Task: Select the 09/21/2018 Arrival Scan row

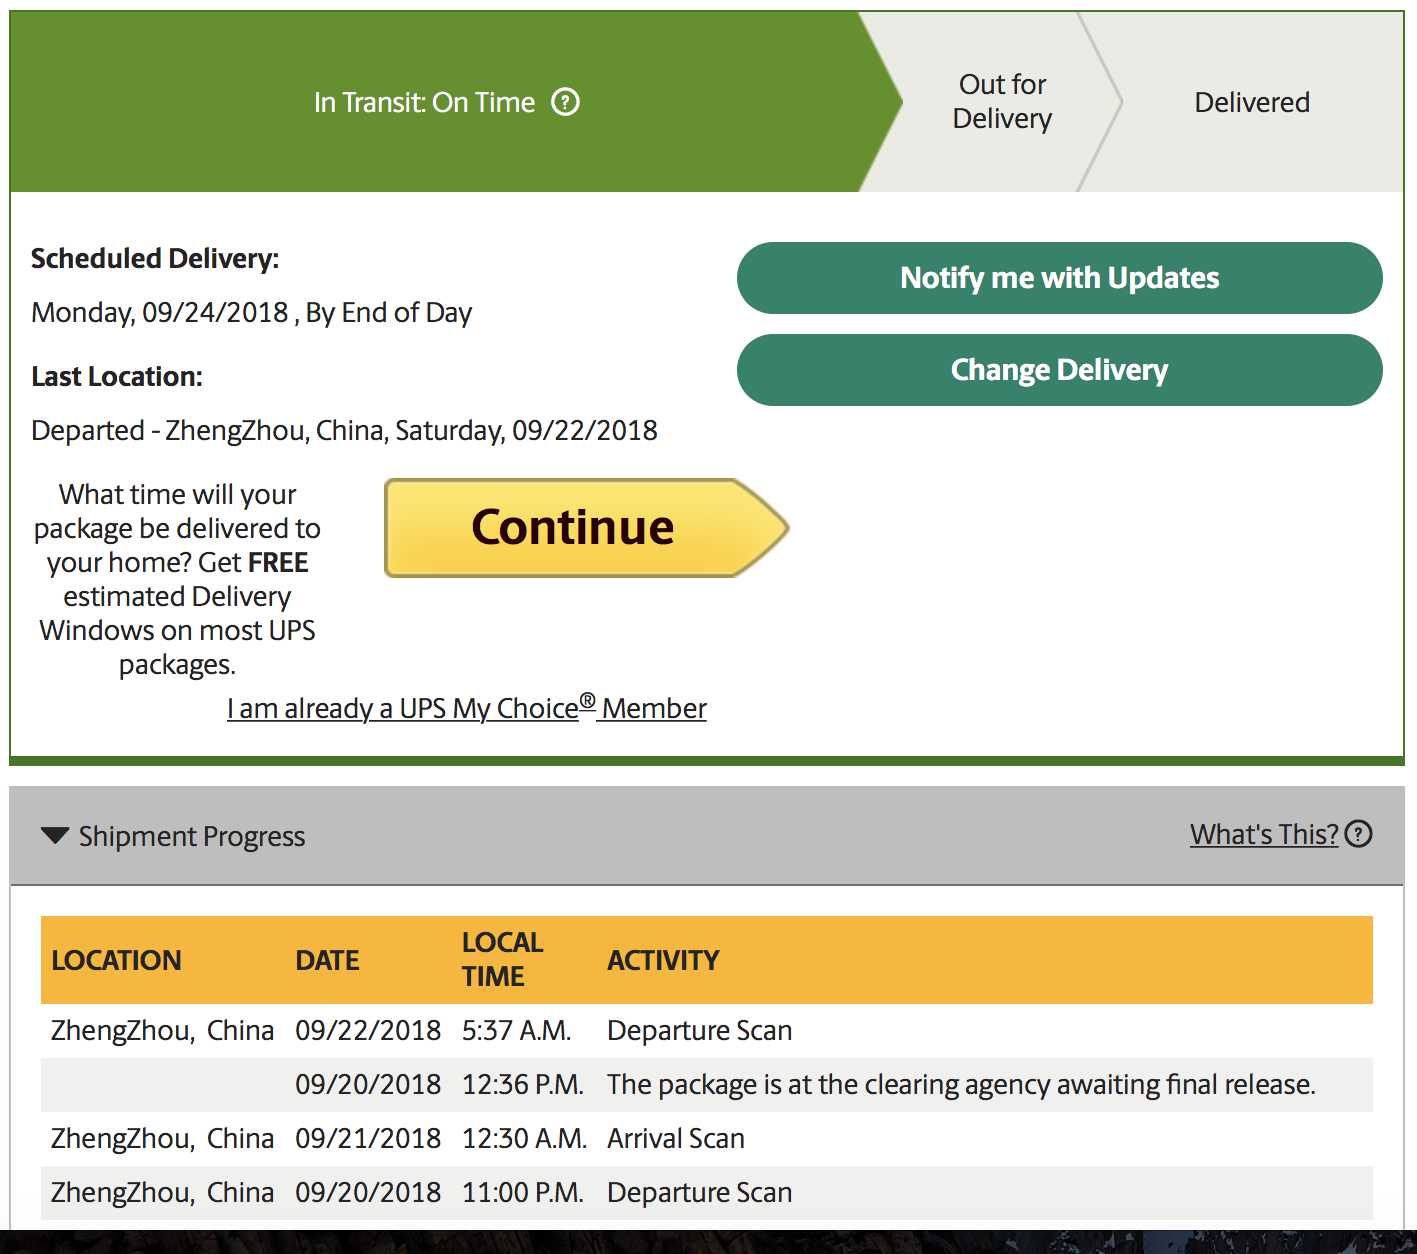Action: (x=707, y=1139)
